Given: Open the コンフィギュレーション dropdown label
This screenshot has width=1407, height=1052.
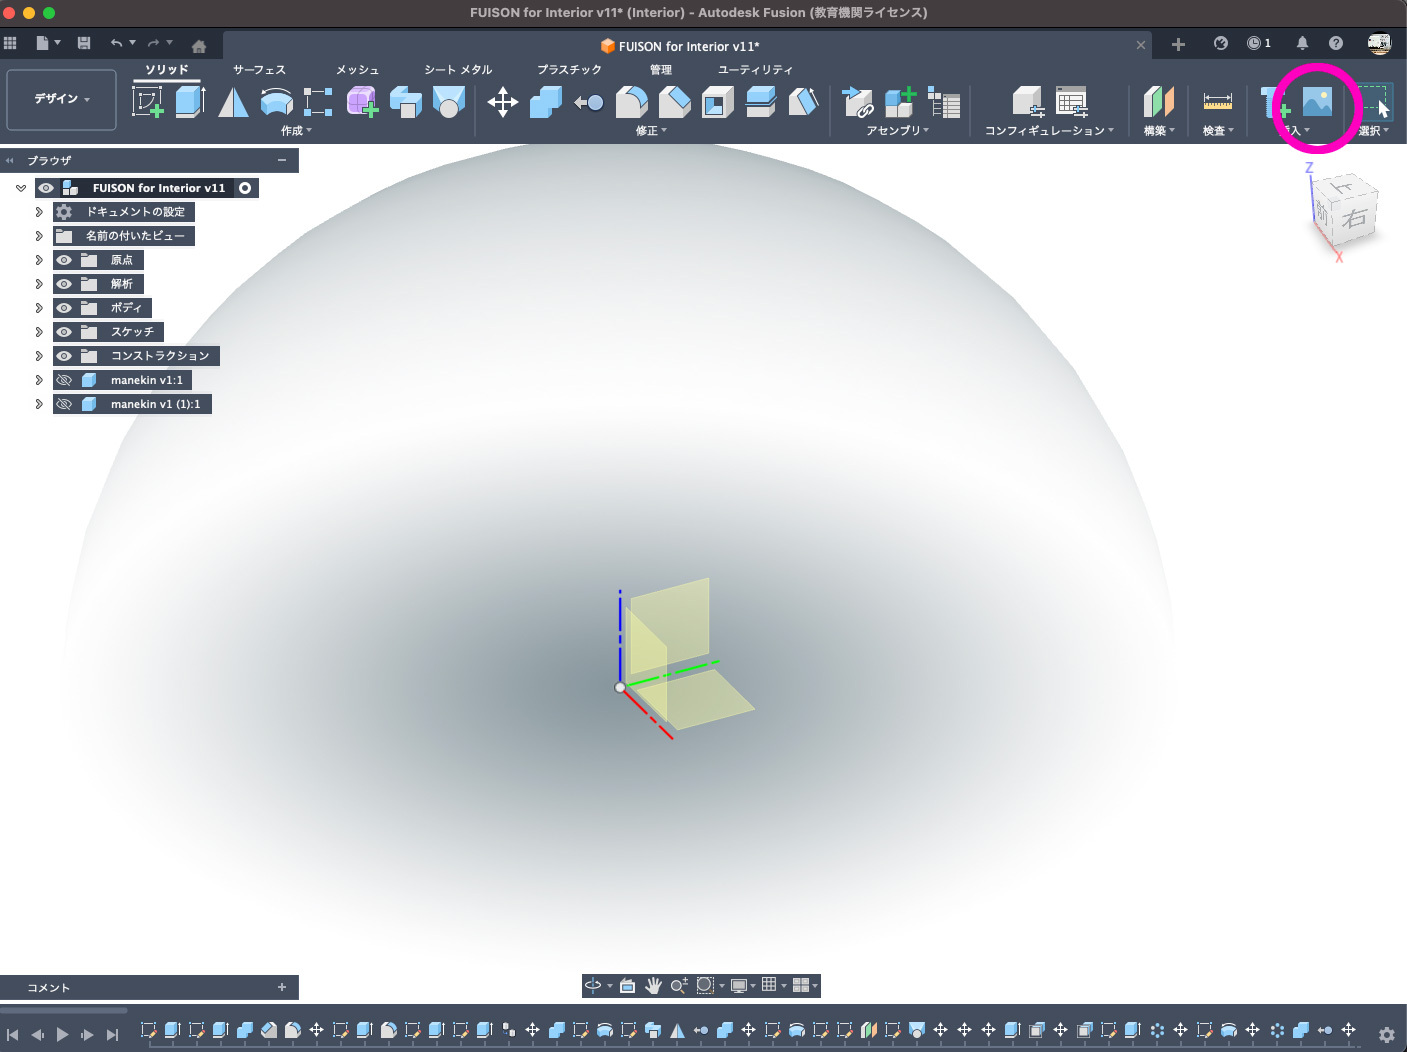Looking at the screenshot, I should 1048,131.
